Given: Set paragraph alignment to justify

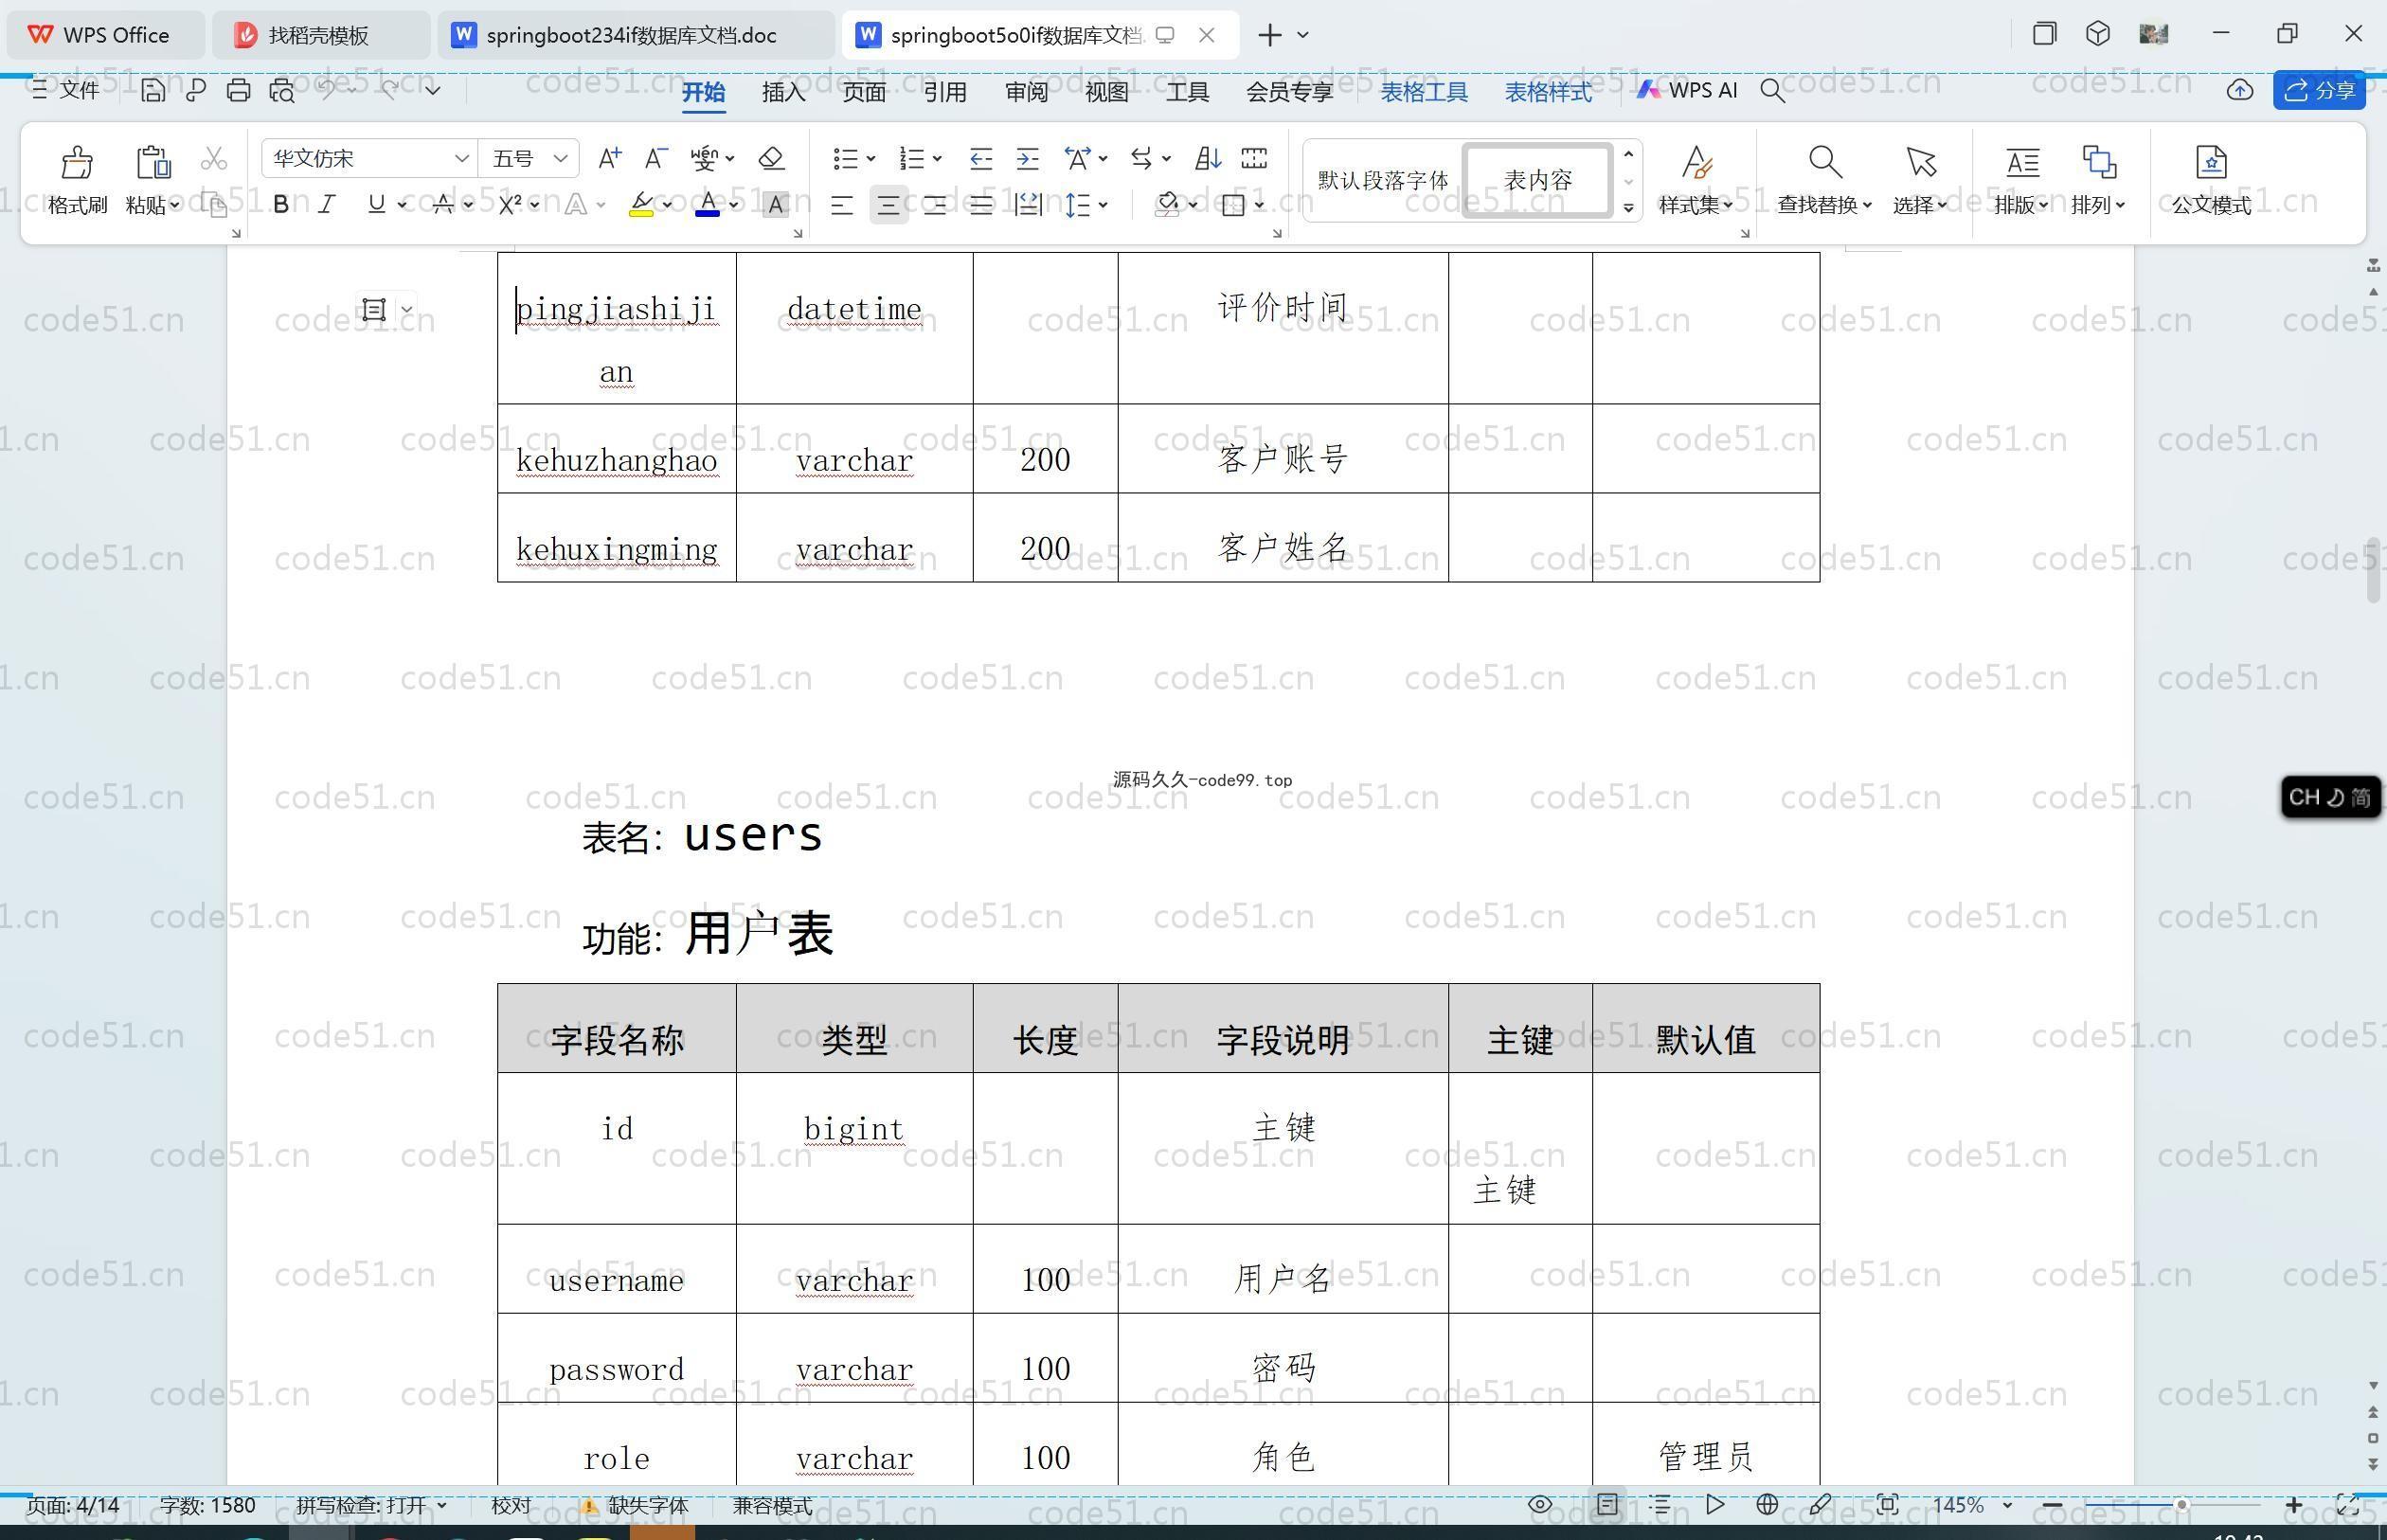Looking at the screenshot, I should click(981, 205).
